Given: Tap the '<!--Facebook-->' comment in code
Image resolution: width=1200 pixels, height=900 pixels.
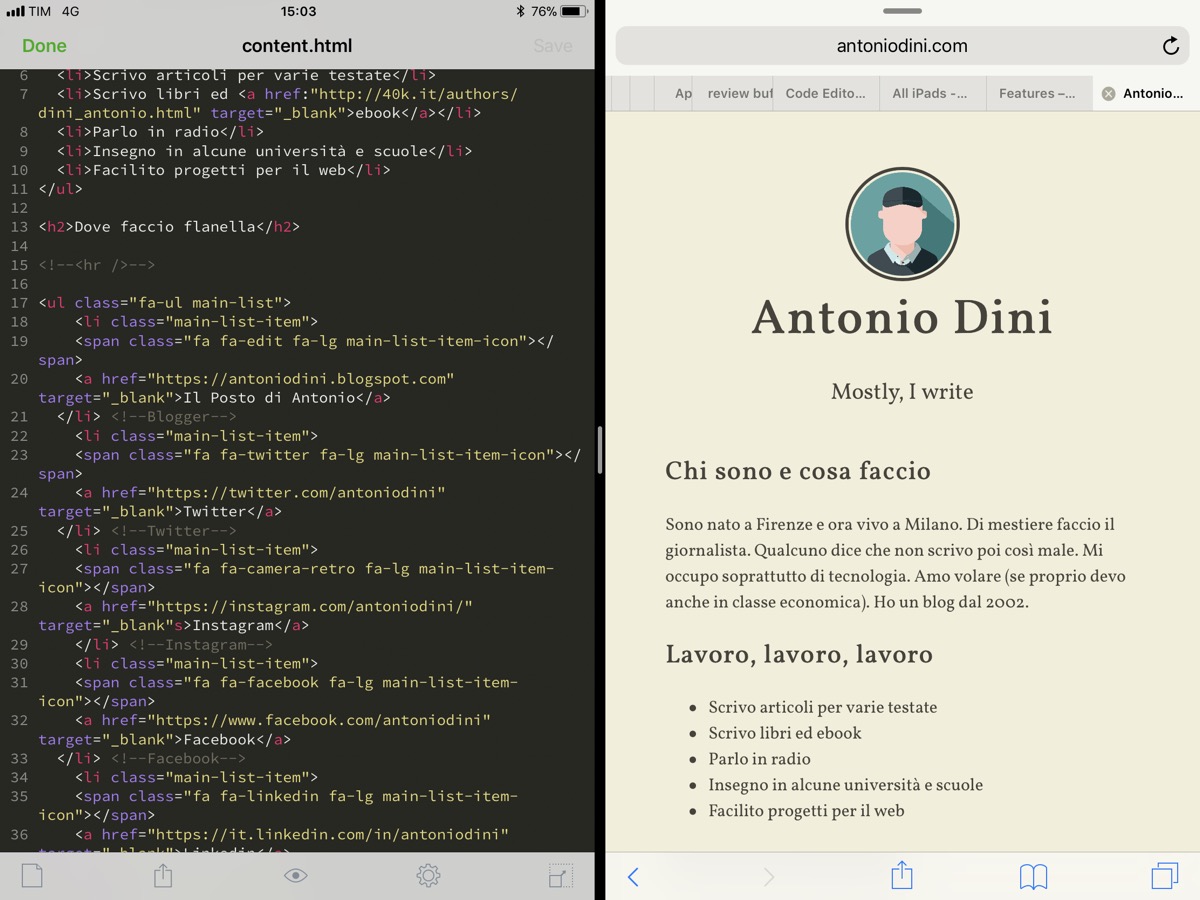Looking at the screenshot, I should [178, 759].
